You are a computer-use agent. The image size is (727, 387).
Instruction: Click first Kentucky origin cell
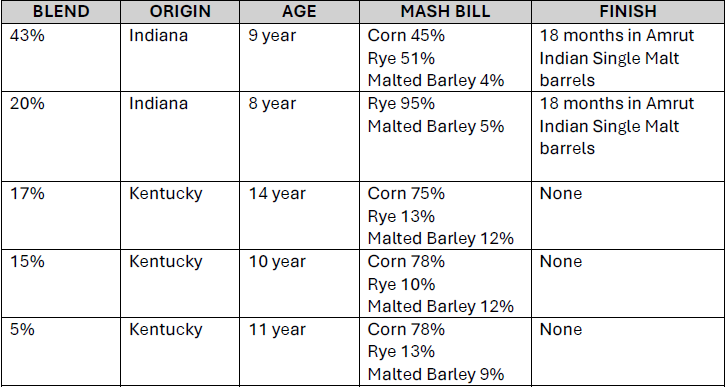click(x=180, y=216)
